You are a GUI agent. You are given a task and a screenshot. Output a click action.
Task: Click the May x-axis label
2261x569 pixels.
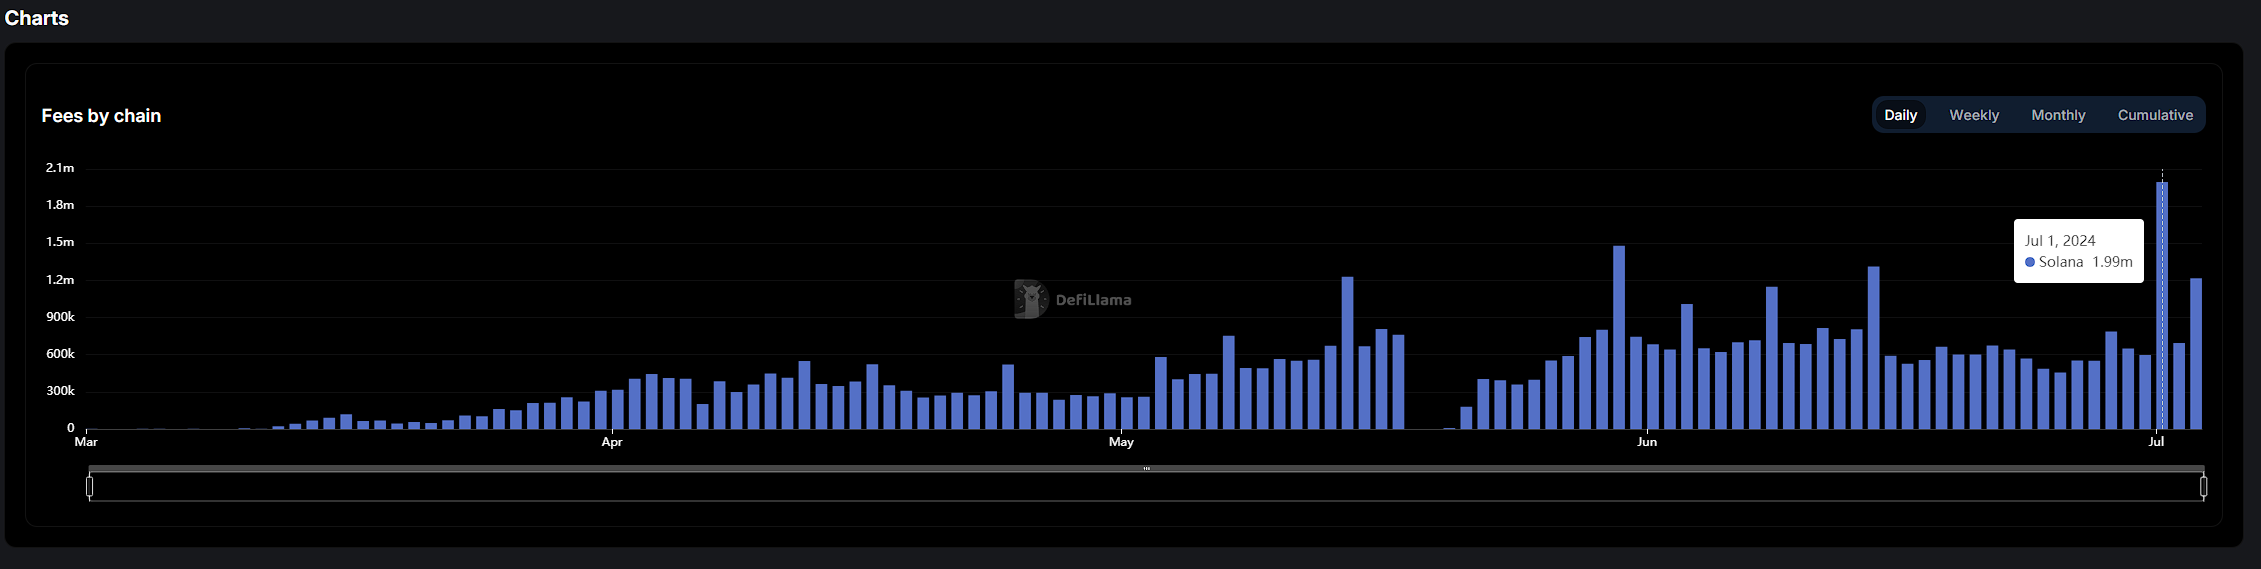click(1121, 442)
